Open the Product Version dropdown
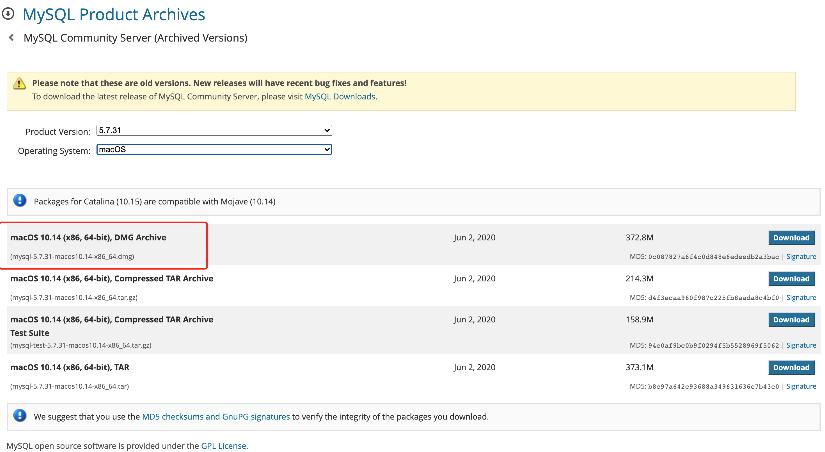825x452 pixels. (213, 131)
